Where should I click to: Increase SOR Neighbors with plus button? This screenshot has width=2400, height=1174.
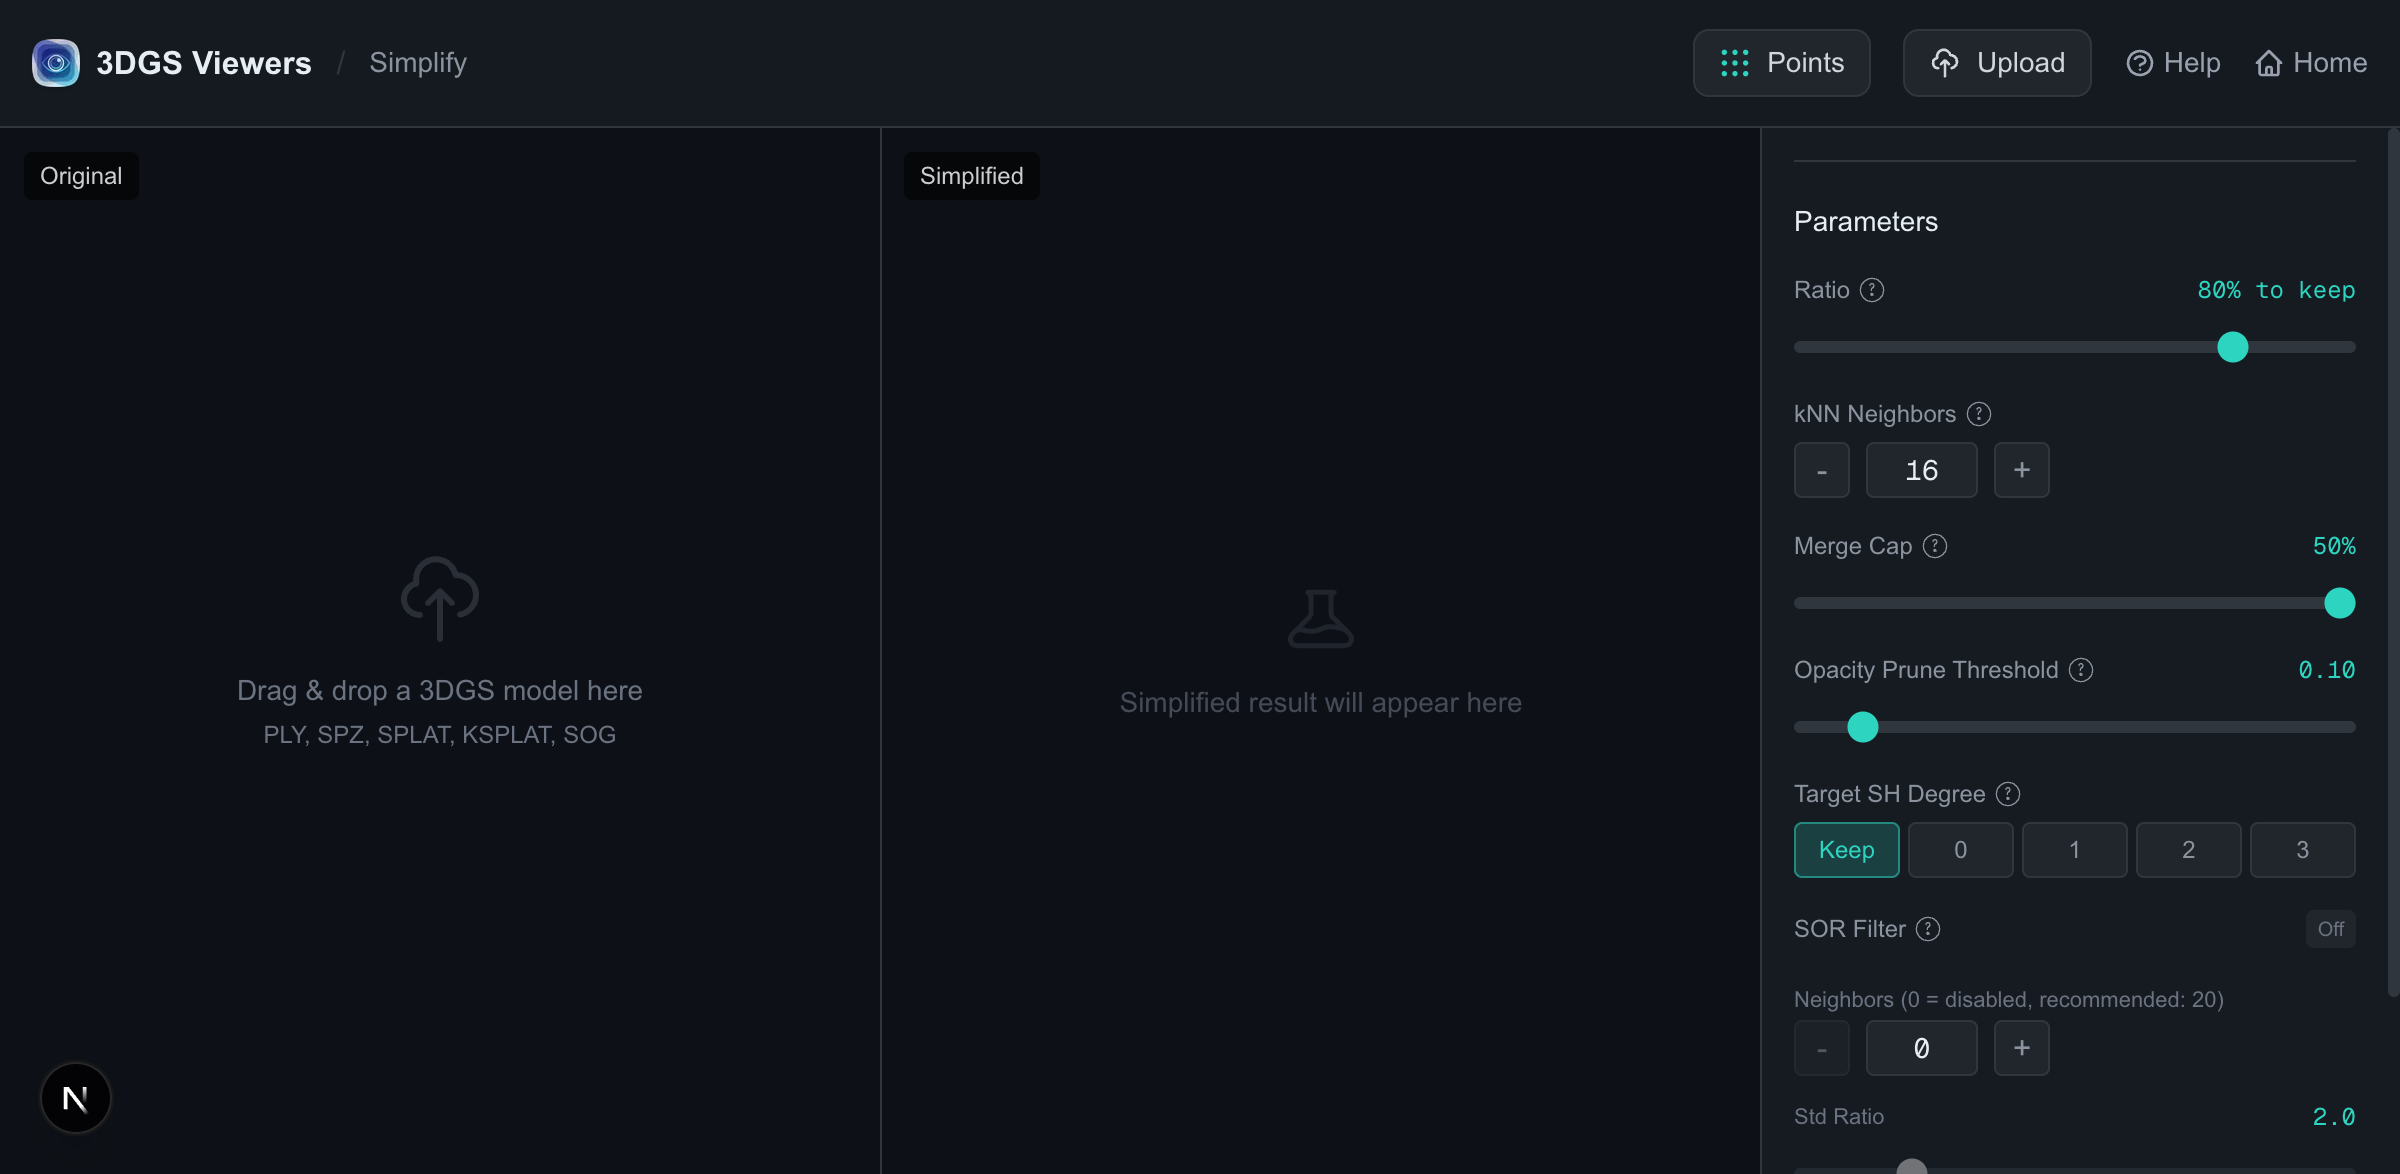click(2022, 1048)
